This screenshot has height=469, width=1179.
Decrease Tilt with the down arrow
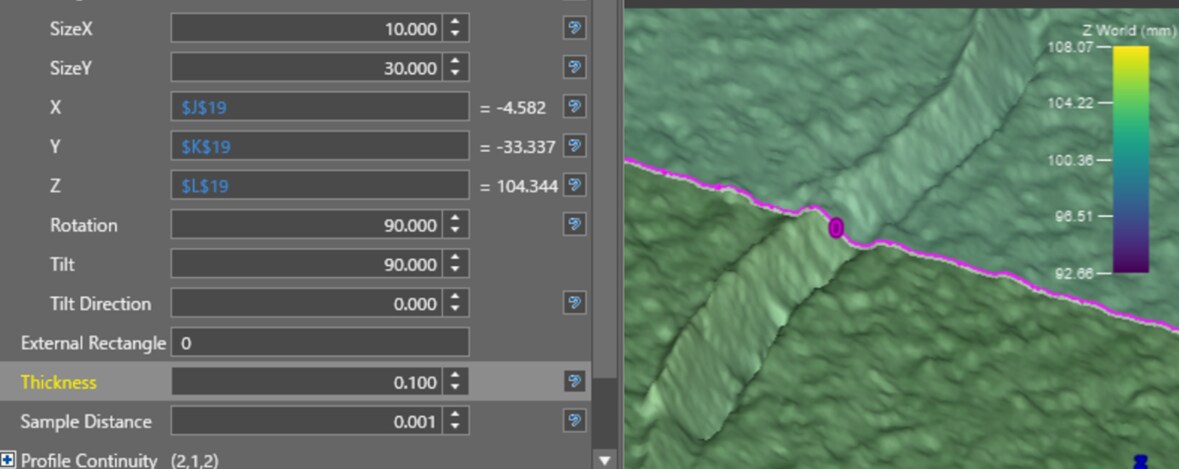point(456,270)
